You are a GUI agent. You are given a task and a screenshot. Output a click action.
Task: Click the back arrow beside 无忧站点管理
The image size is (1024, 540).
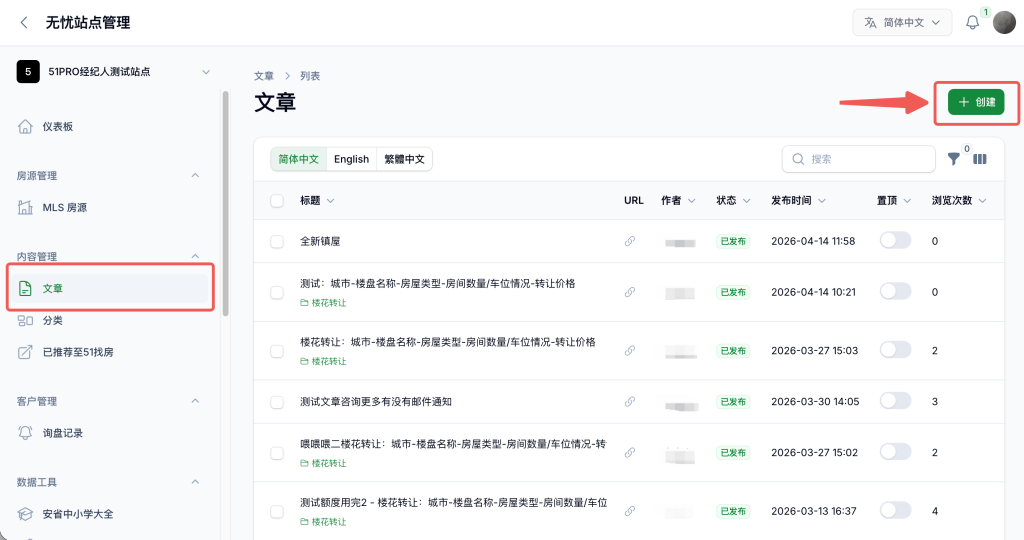click(x=24, y=23)
